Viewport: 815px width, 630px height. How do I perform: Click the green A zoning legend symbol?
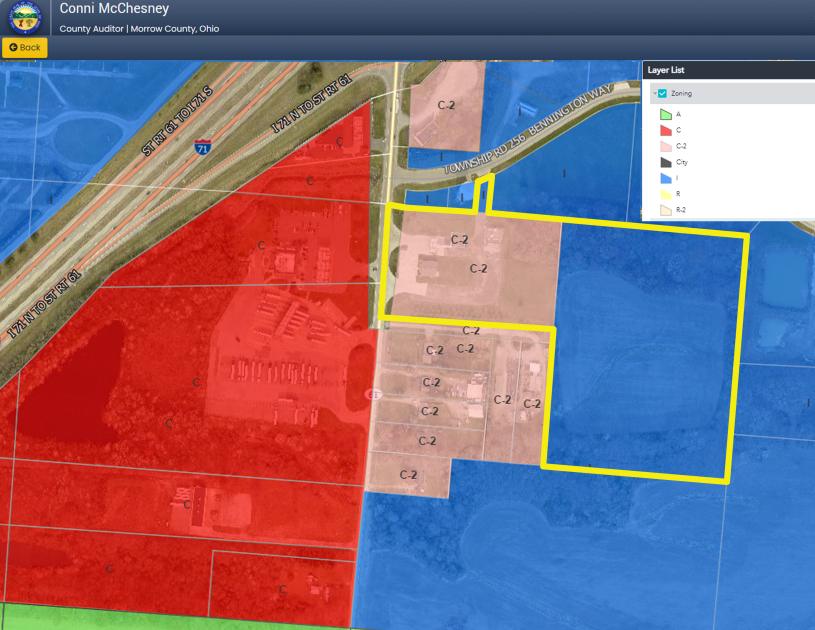click(665, 114)
